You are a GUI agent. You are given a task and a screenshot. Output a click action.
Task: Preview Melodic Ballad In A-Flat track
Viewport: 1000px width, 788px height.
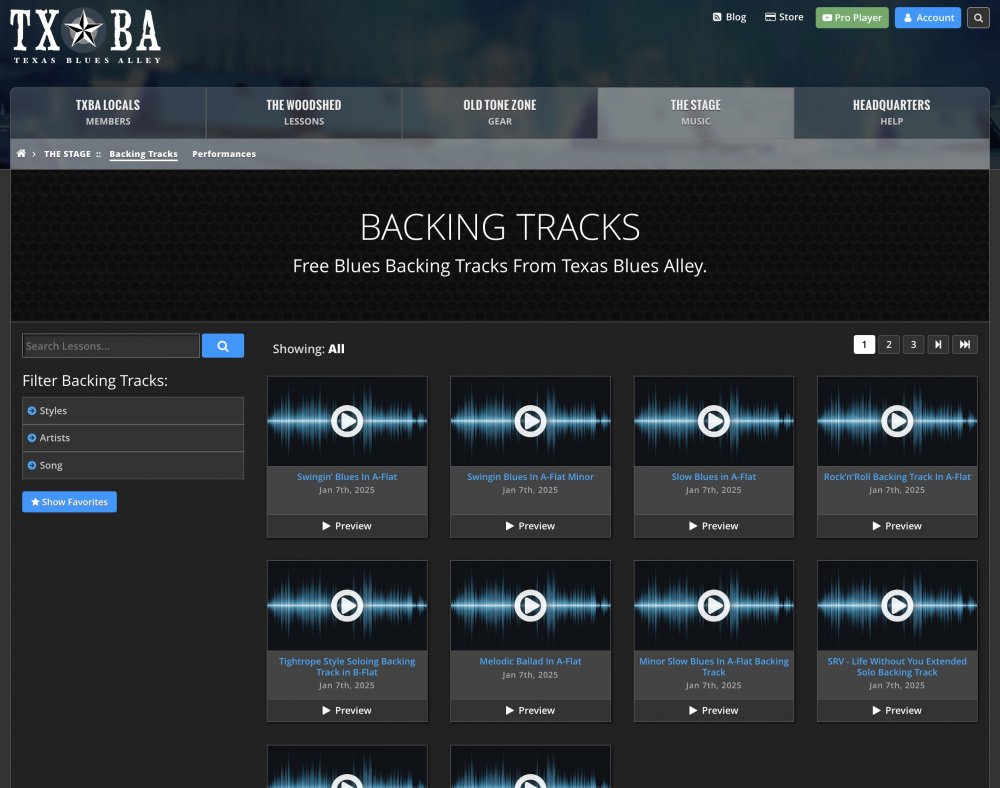pos(530,710)
